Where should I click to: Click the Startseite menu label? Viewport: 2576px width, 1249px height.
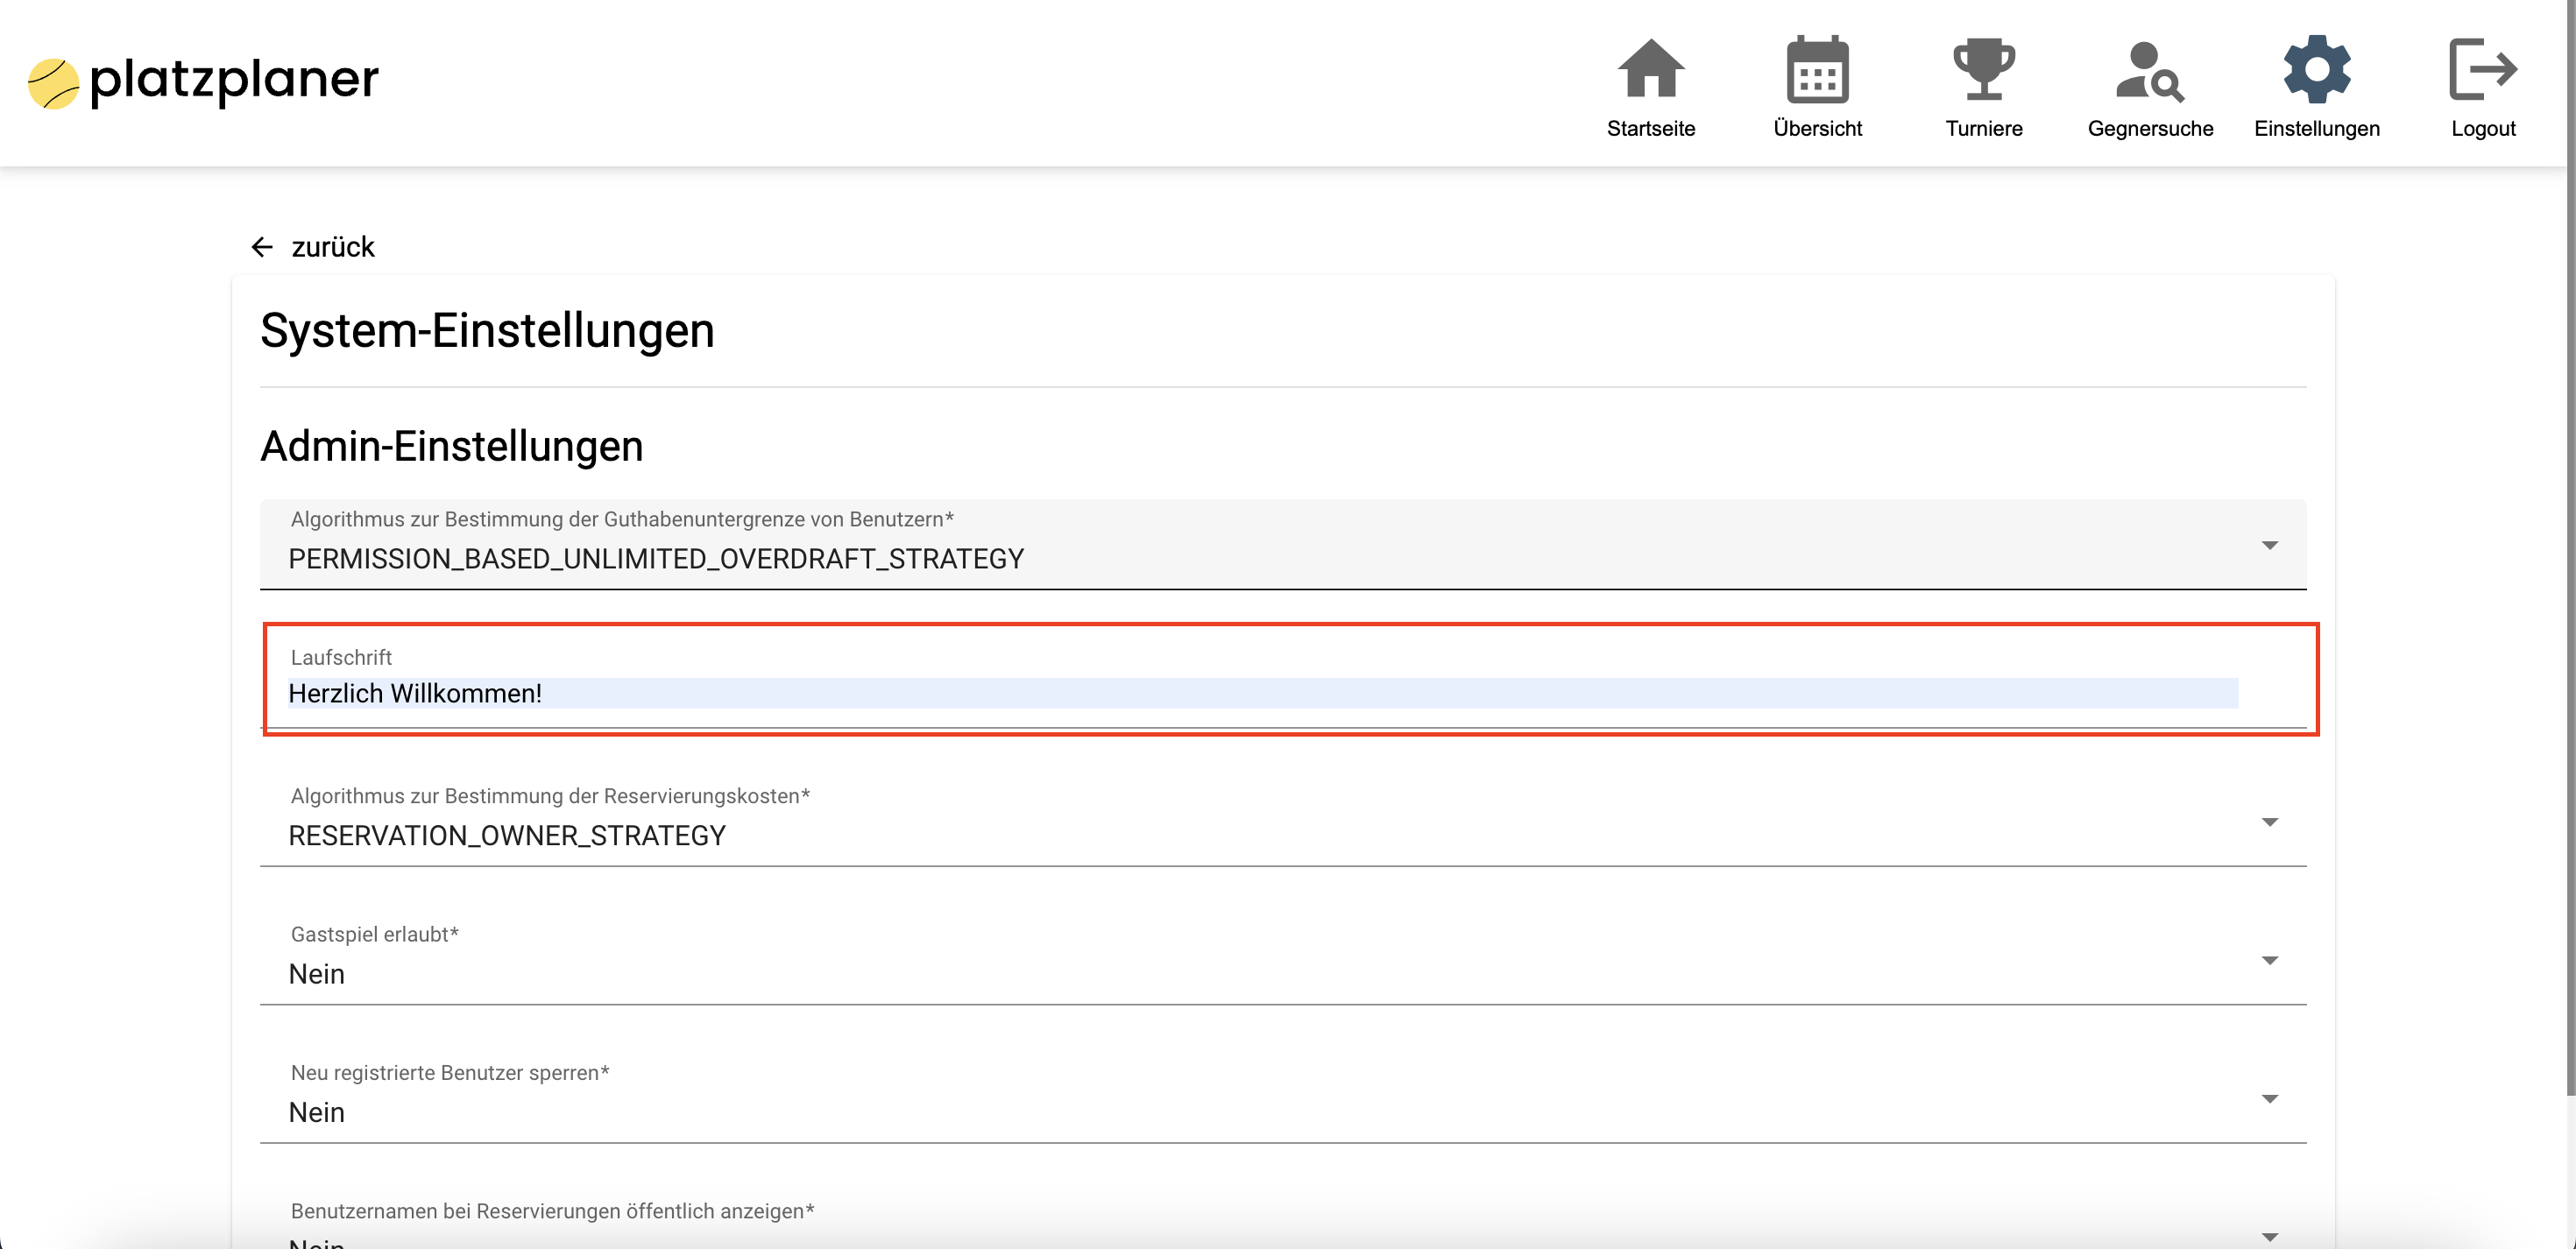1651,128
